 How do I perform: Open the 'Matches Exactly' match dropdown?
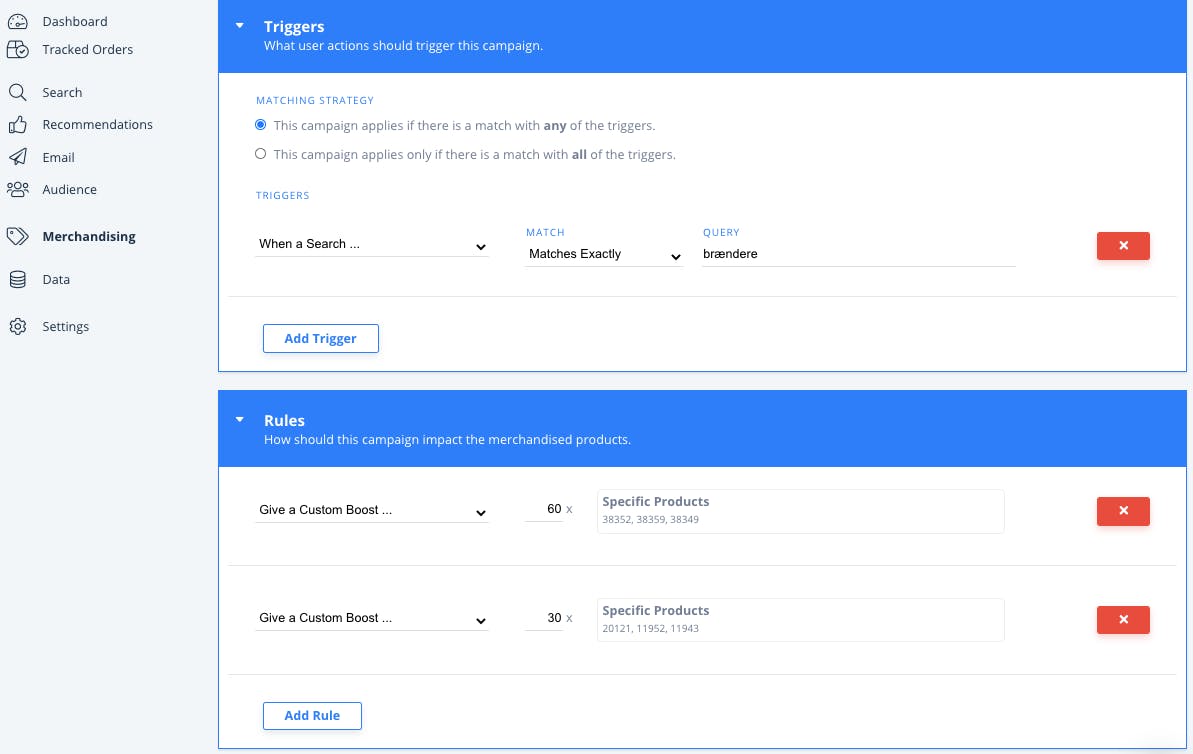pyautogui.click(x=604, y=254)
